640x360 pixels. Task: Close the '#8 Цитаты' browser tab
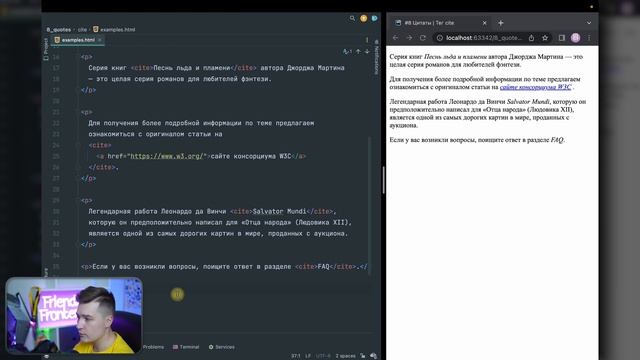(x=484, y=23)
